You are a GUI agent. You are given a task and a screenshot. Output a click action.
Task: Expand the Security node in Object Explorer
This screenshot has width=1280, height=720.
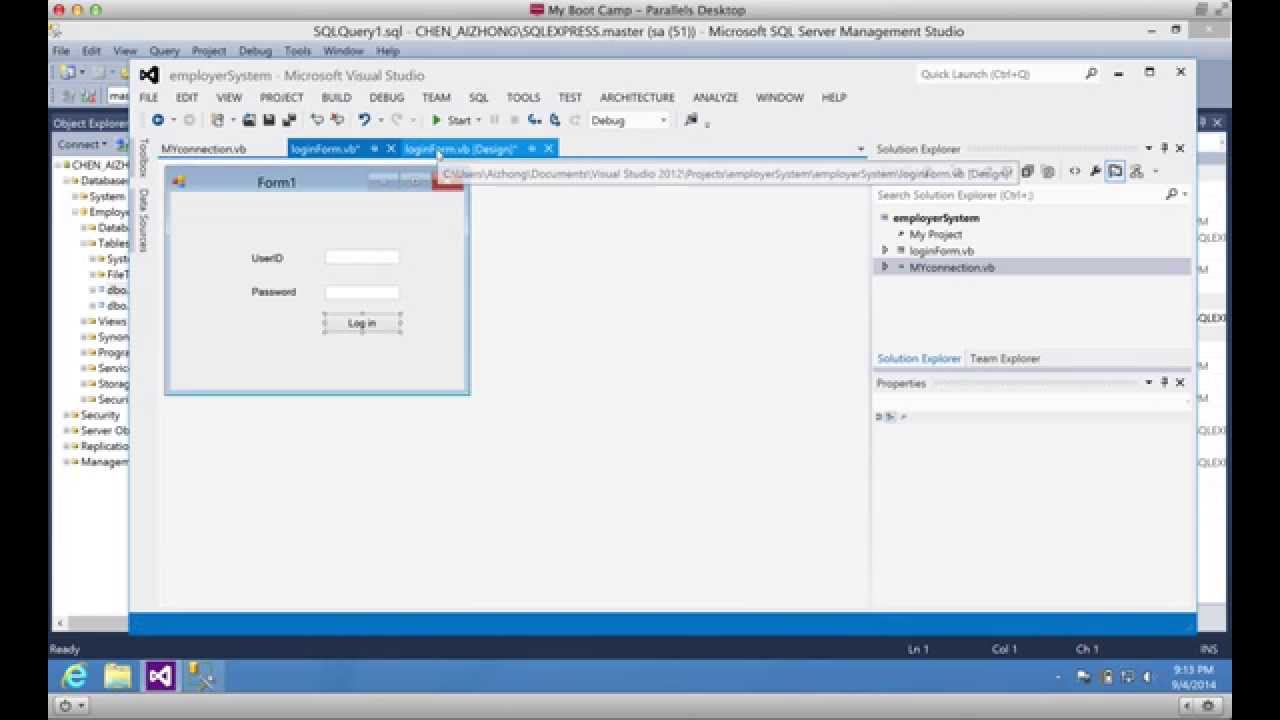67,415
